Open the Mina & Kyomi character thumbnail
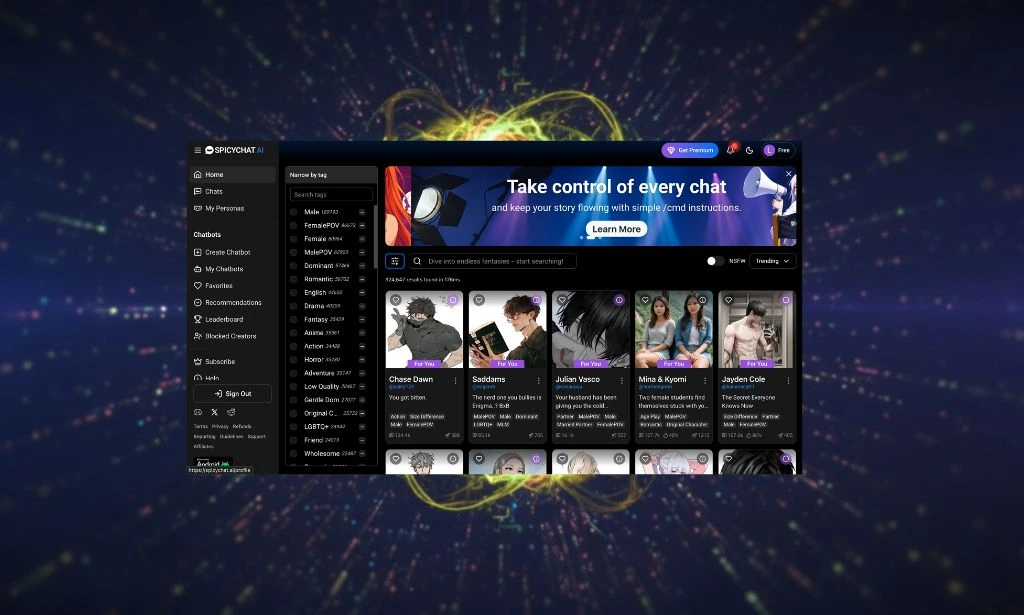This screenshot has width=1024, height=615. tap(673, 330)
